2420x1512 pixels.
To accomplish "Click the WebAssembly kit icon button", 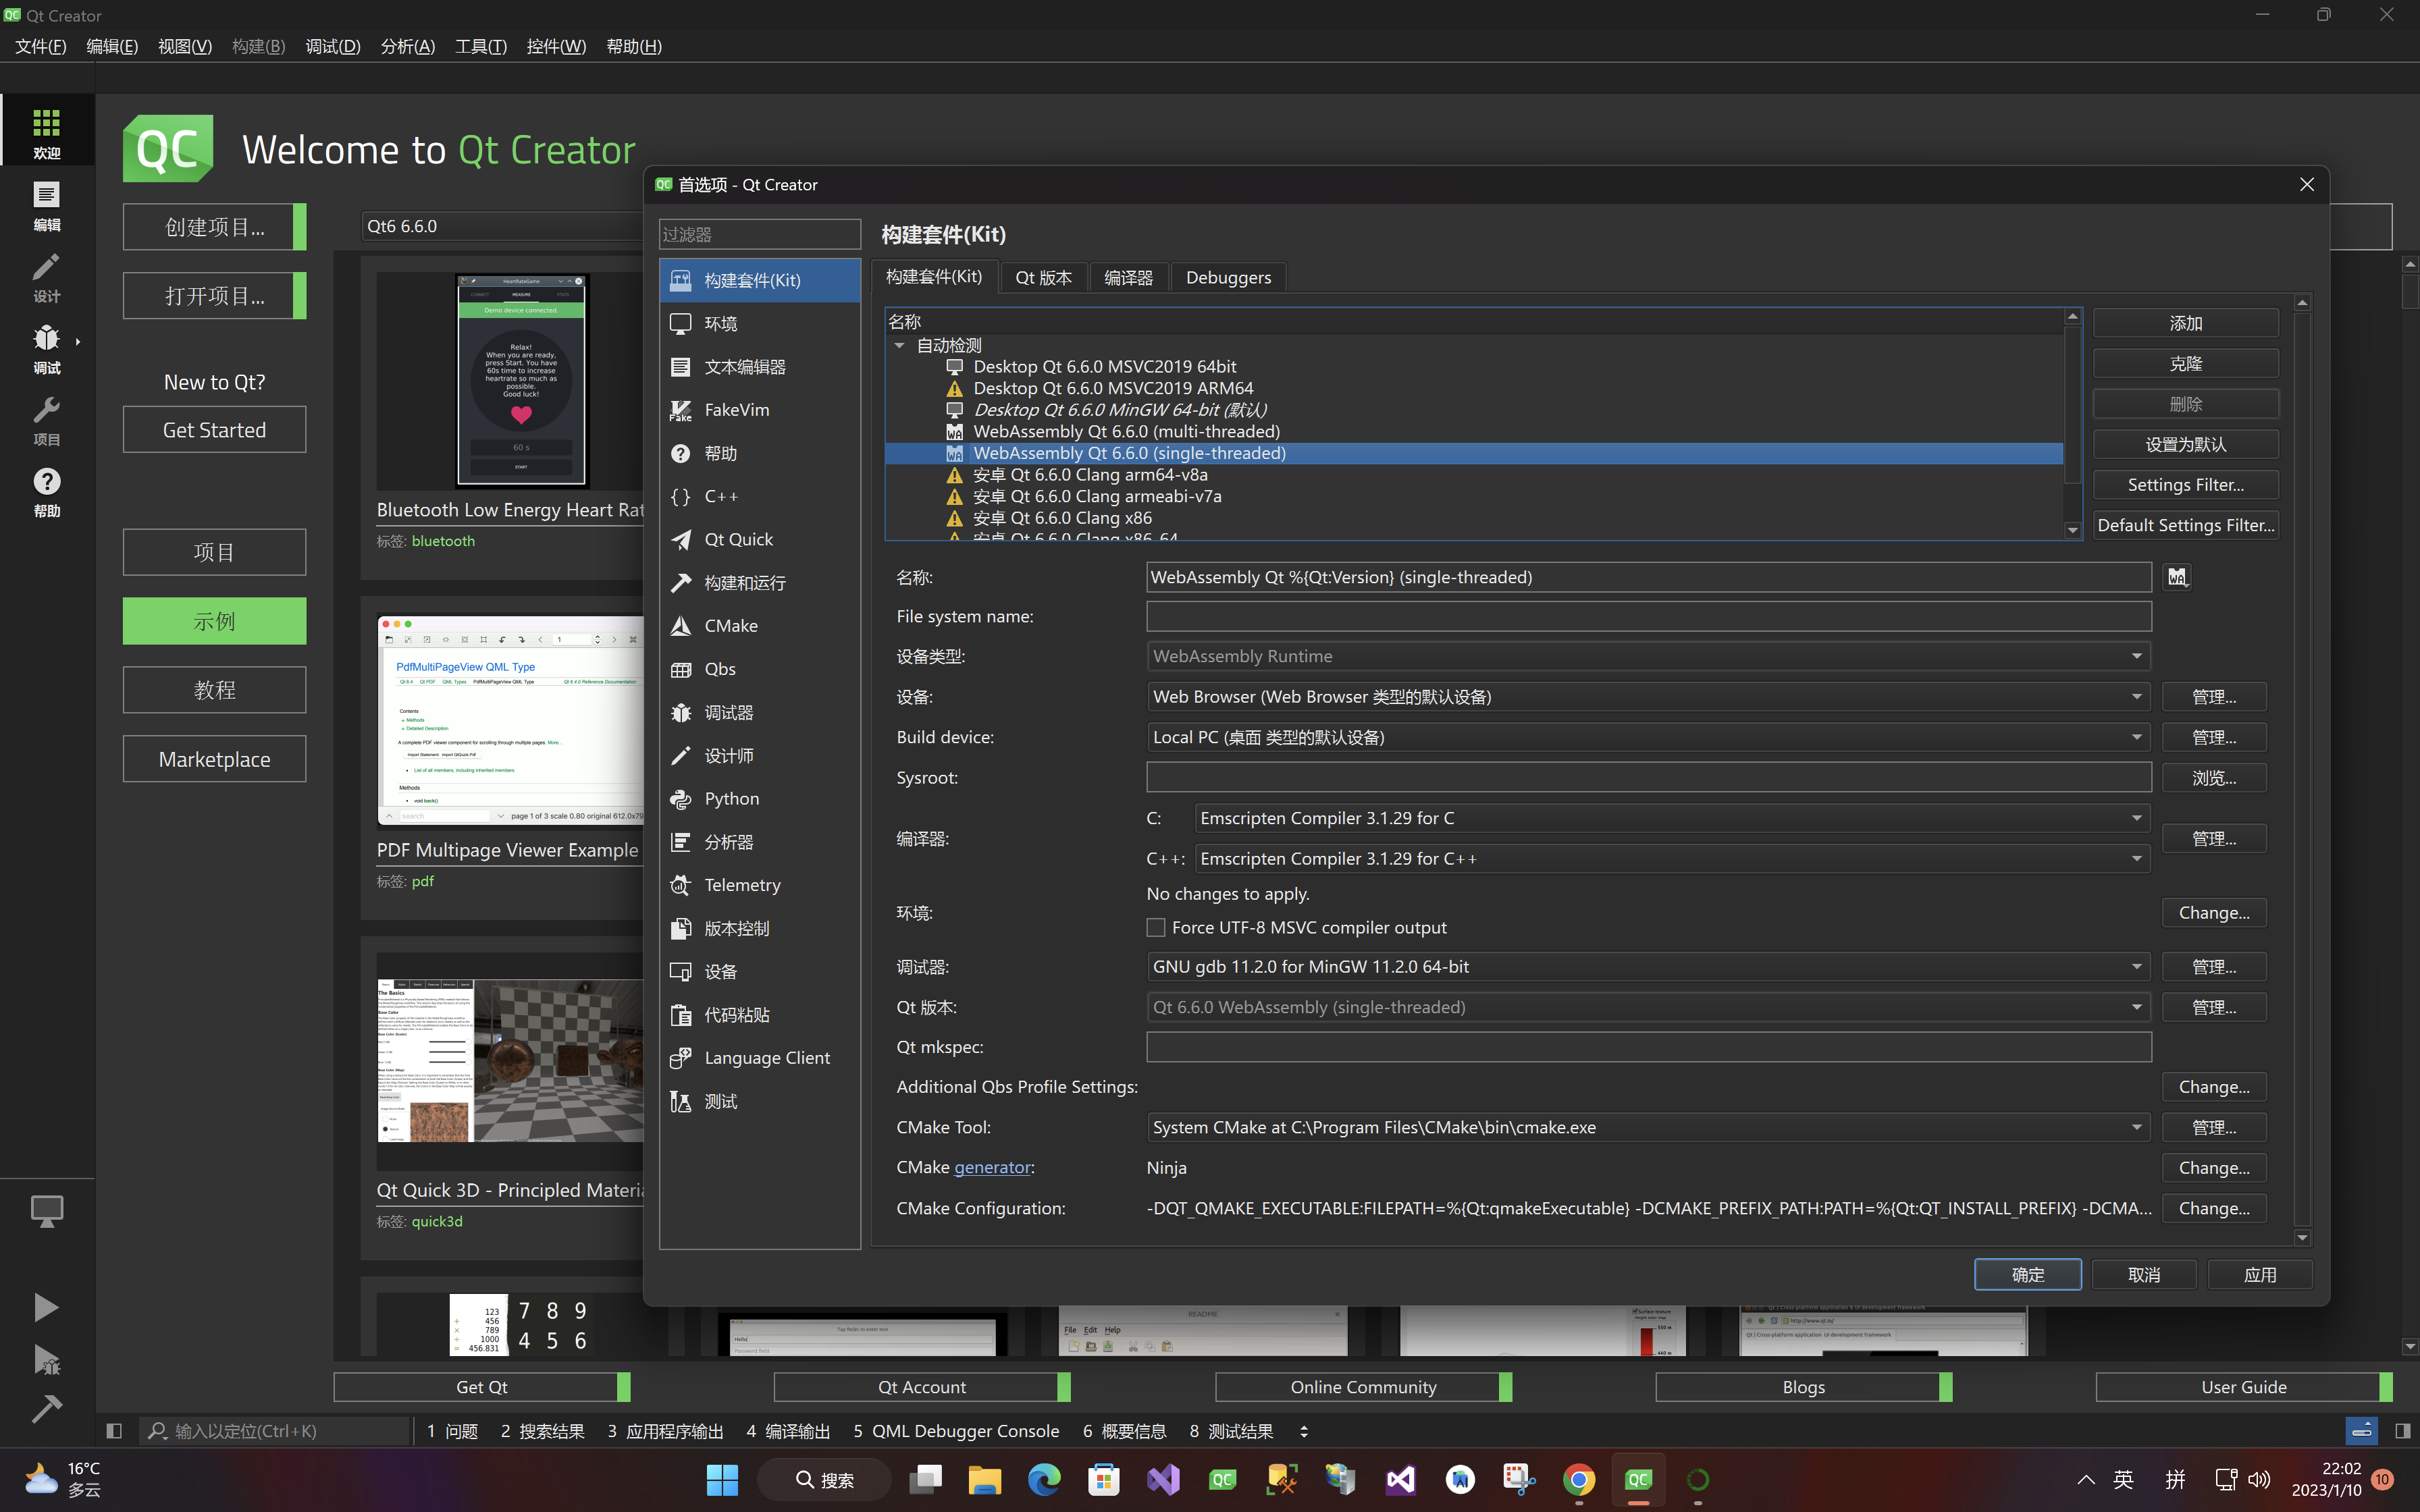I will pyautogui.click(x=2177, y=577).
